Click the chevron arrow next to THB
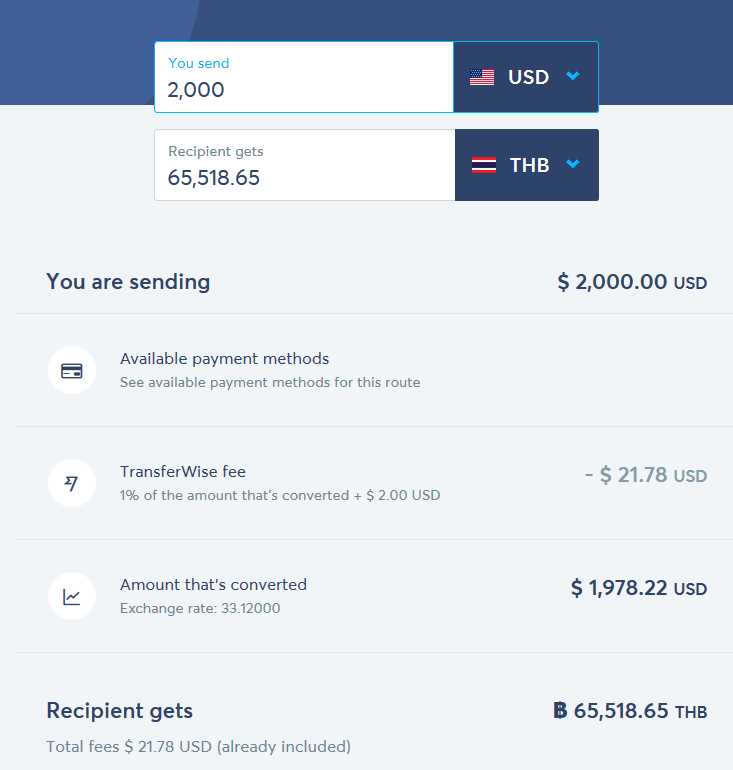 tap(573, 164)
